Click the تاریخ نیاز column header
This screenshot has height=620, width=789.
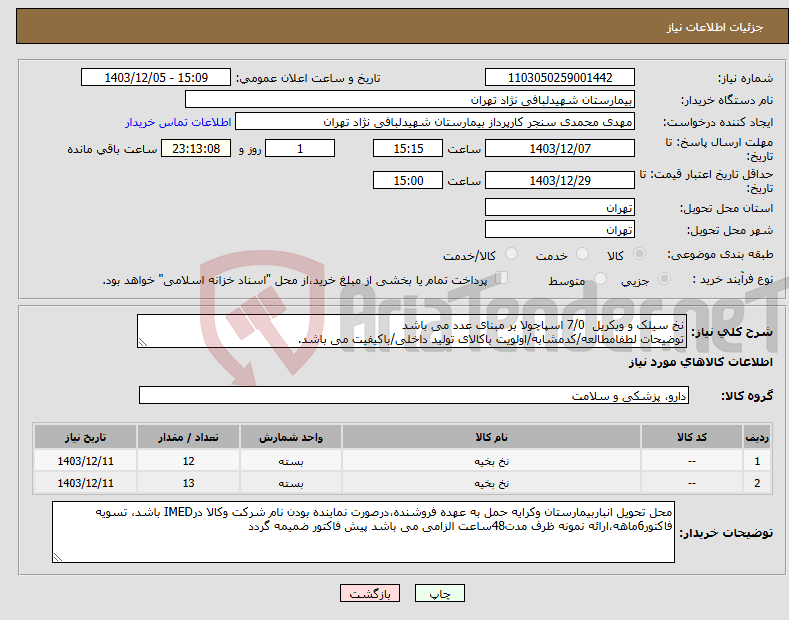[85, 437]
